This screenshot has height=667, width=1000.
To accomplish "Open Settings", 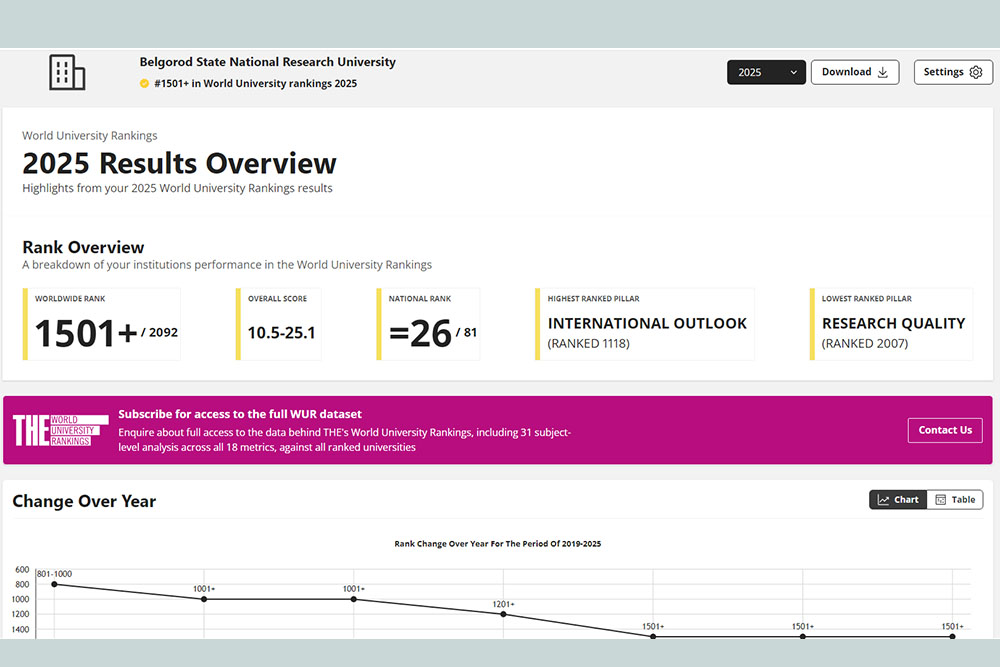I will click(x=953, y=72).
